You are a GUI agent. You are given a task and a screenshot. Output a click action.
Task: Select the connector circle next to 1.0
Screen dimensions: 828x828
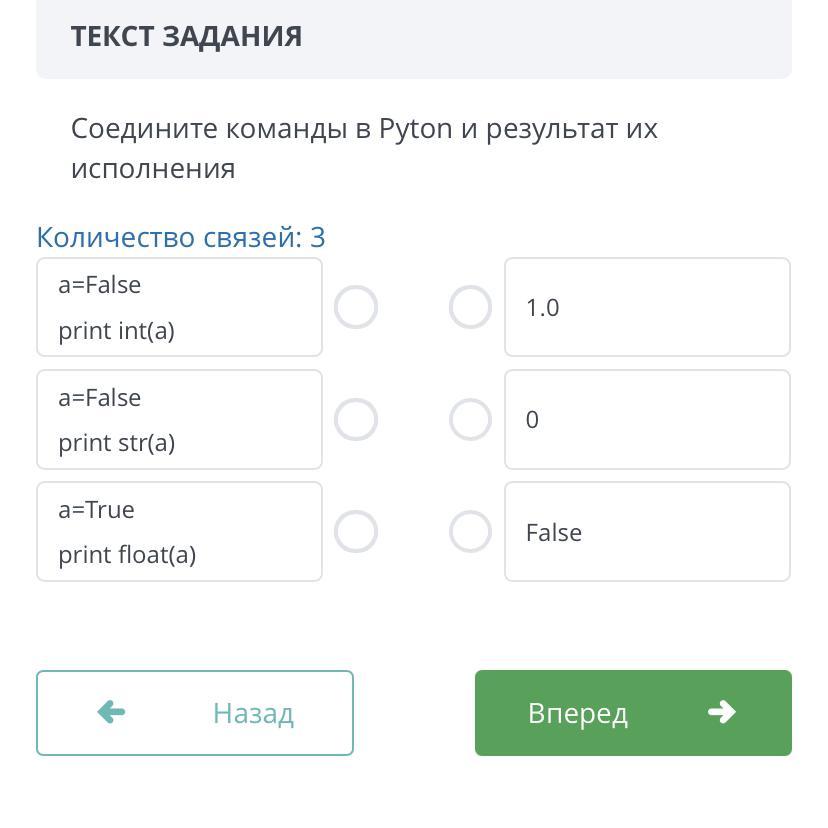coord(470,307)
